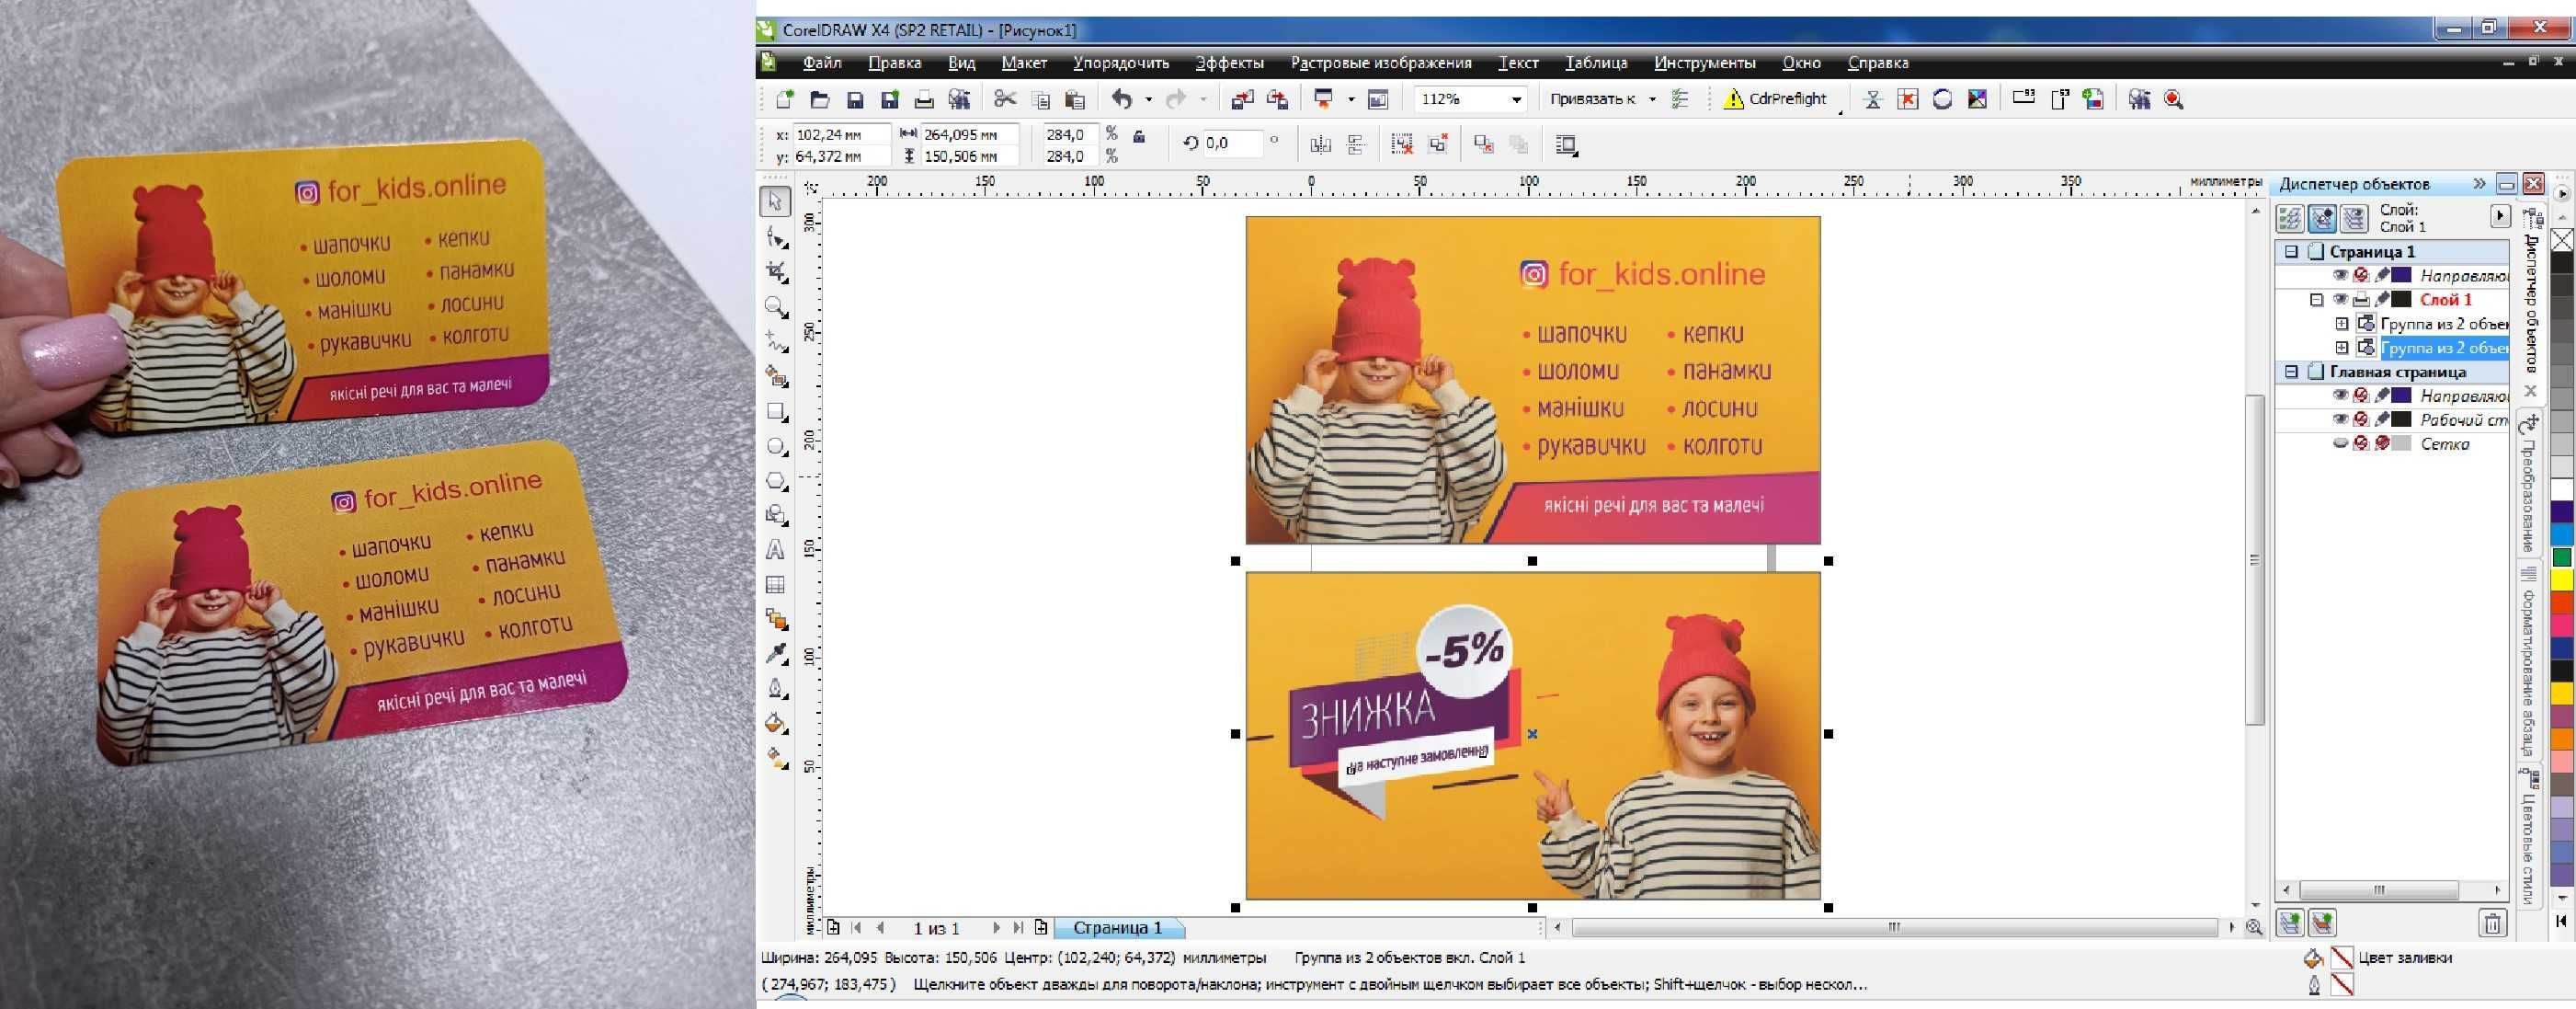Viewport: 2576px width, 1009px height.
Task: Click the rotation angle input field
Action: pyautogui.click(x=1232, y=143)
